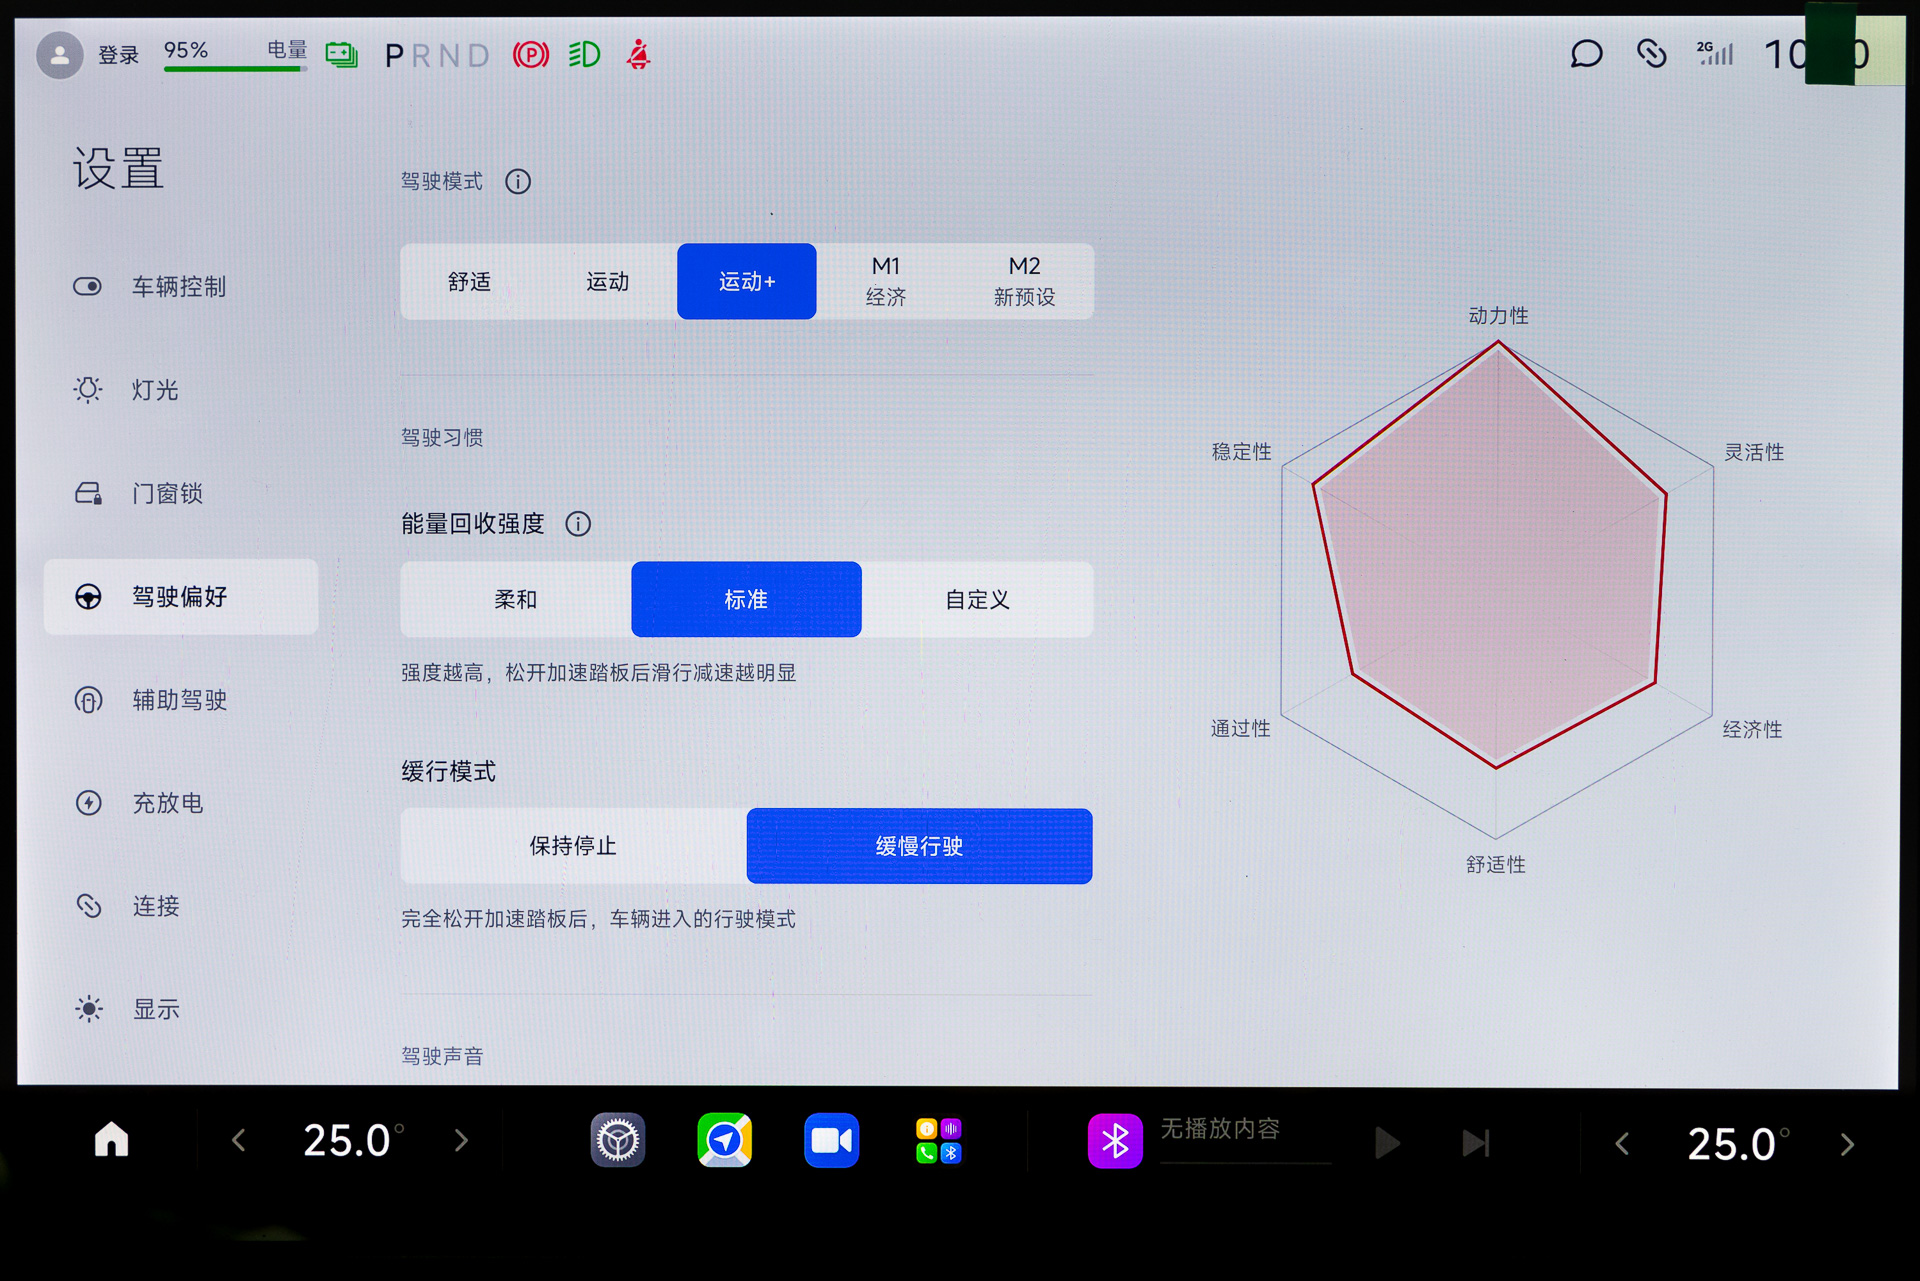This screenshot has height=1281, width=1920.
Task: Tap the user login avatar
Action: (x=60, y=55)
